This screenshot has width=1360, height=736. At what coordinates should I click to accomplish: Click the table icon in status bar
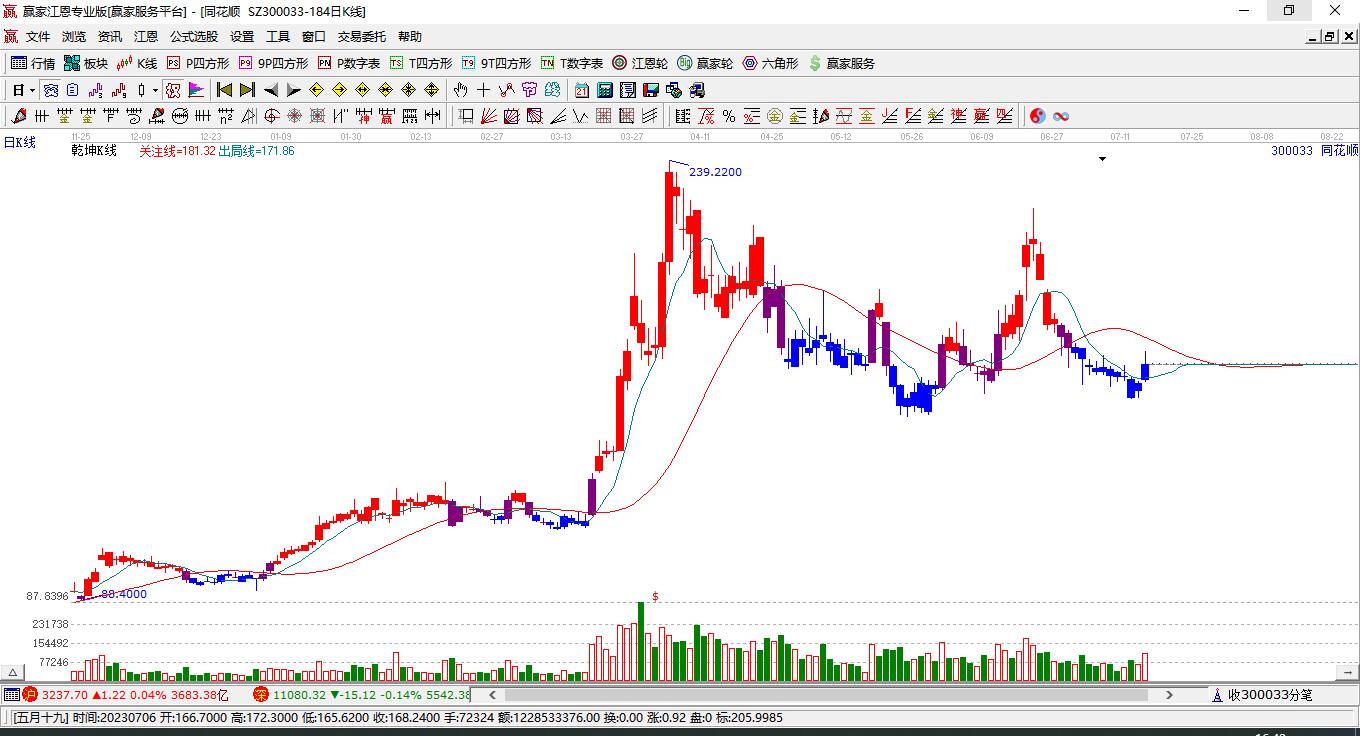12,695
